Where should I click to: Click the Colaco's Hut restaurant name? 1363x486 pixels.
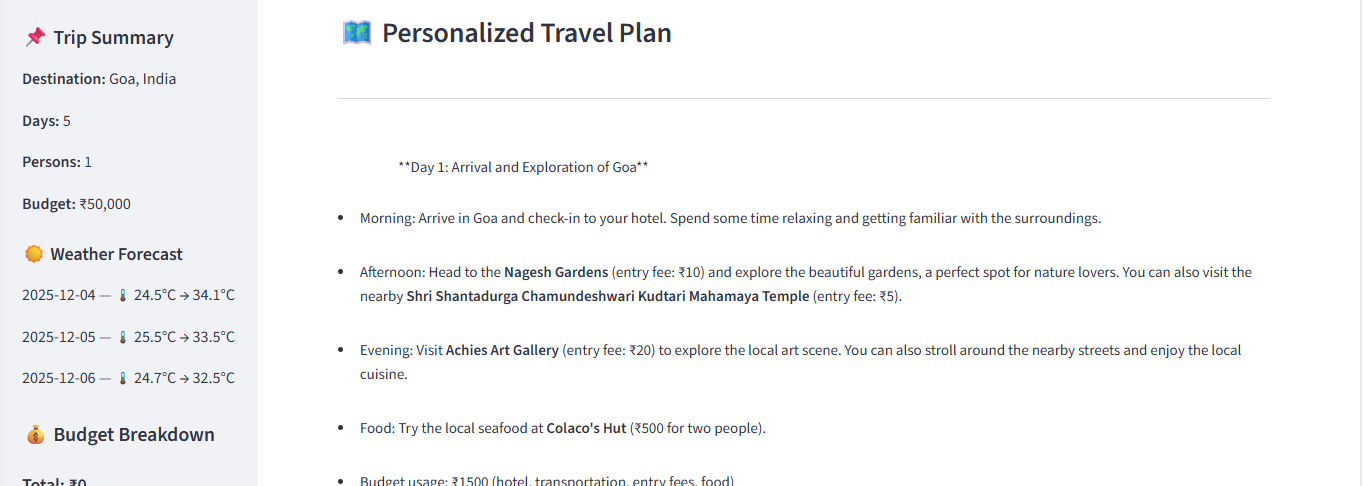(x=587, y=428)
